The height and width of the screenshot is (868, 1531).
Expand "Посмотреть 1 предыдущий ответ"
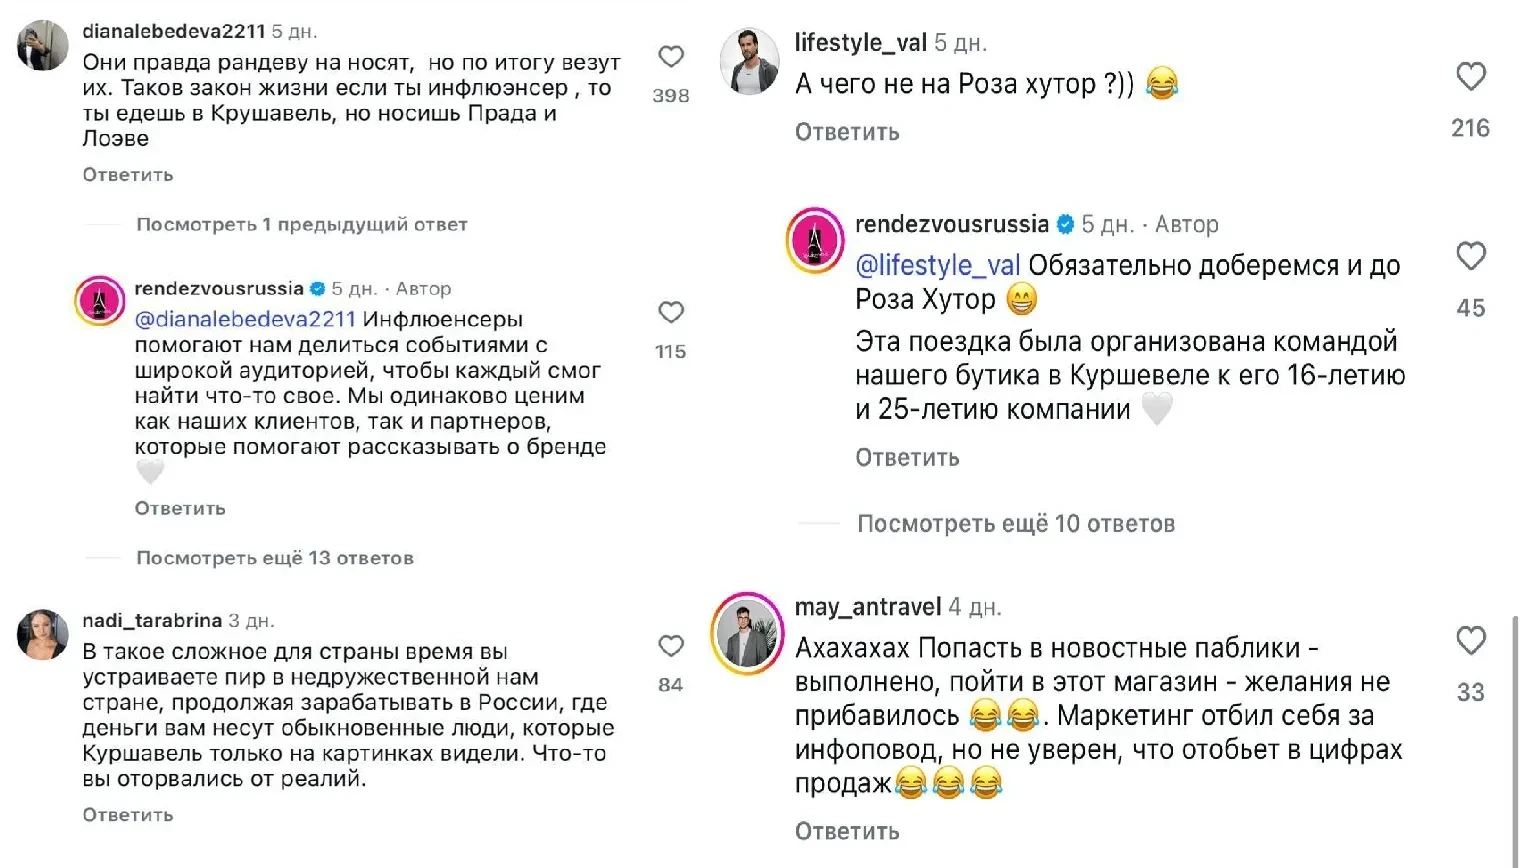click(301, 225)
